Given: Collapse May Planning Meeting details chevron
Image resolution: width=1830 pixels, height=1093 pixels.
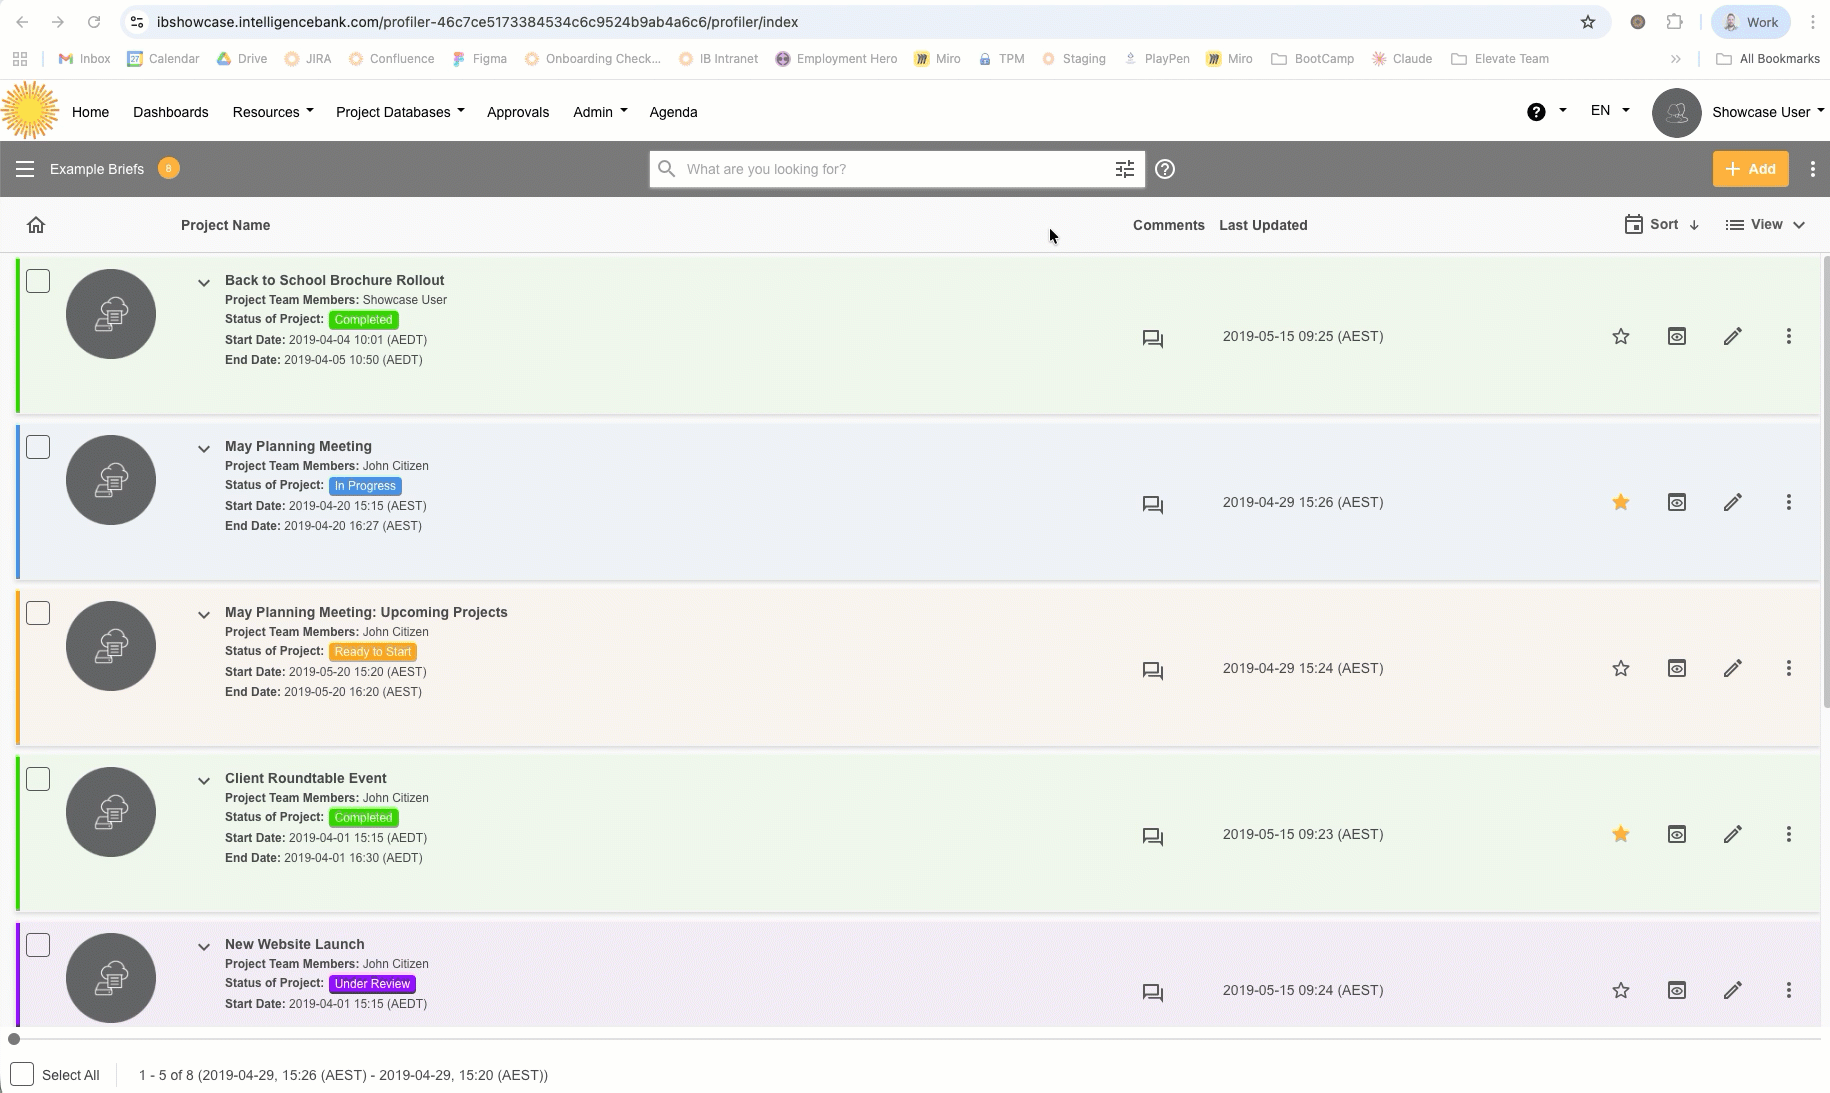Looking at the screenshot, I should point(204,449).
